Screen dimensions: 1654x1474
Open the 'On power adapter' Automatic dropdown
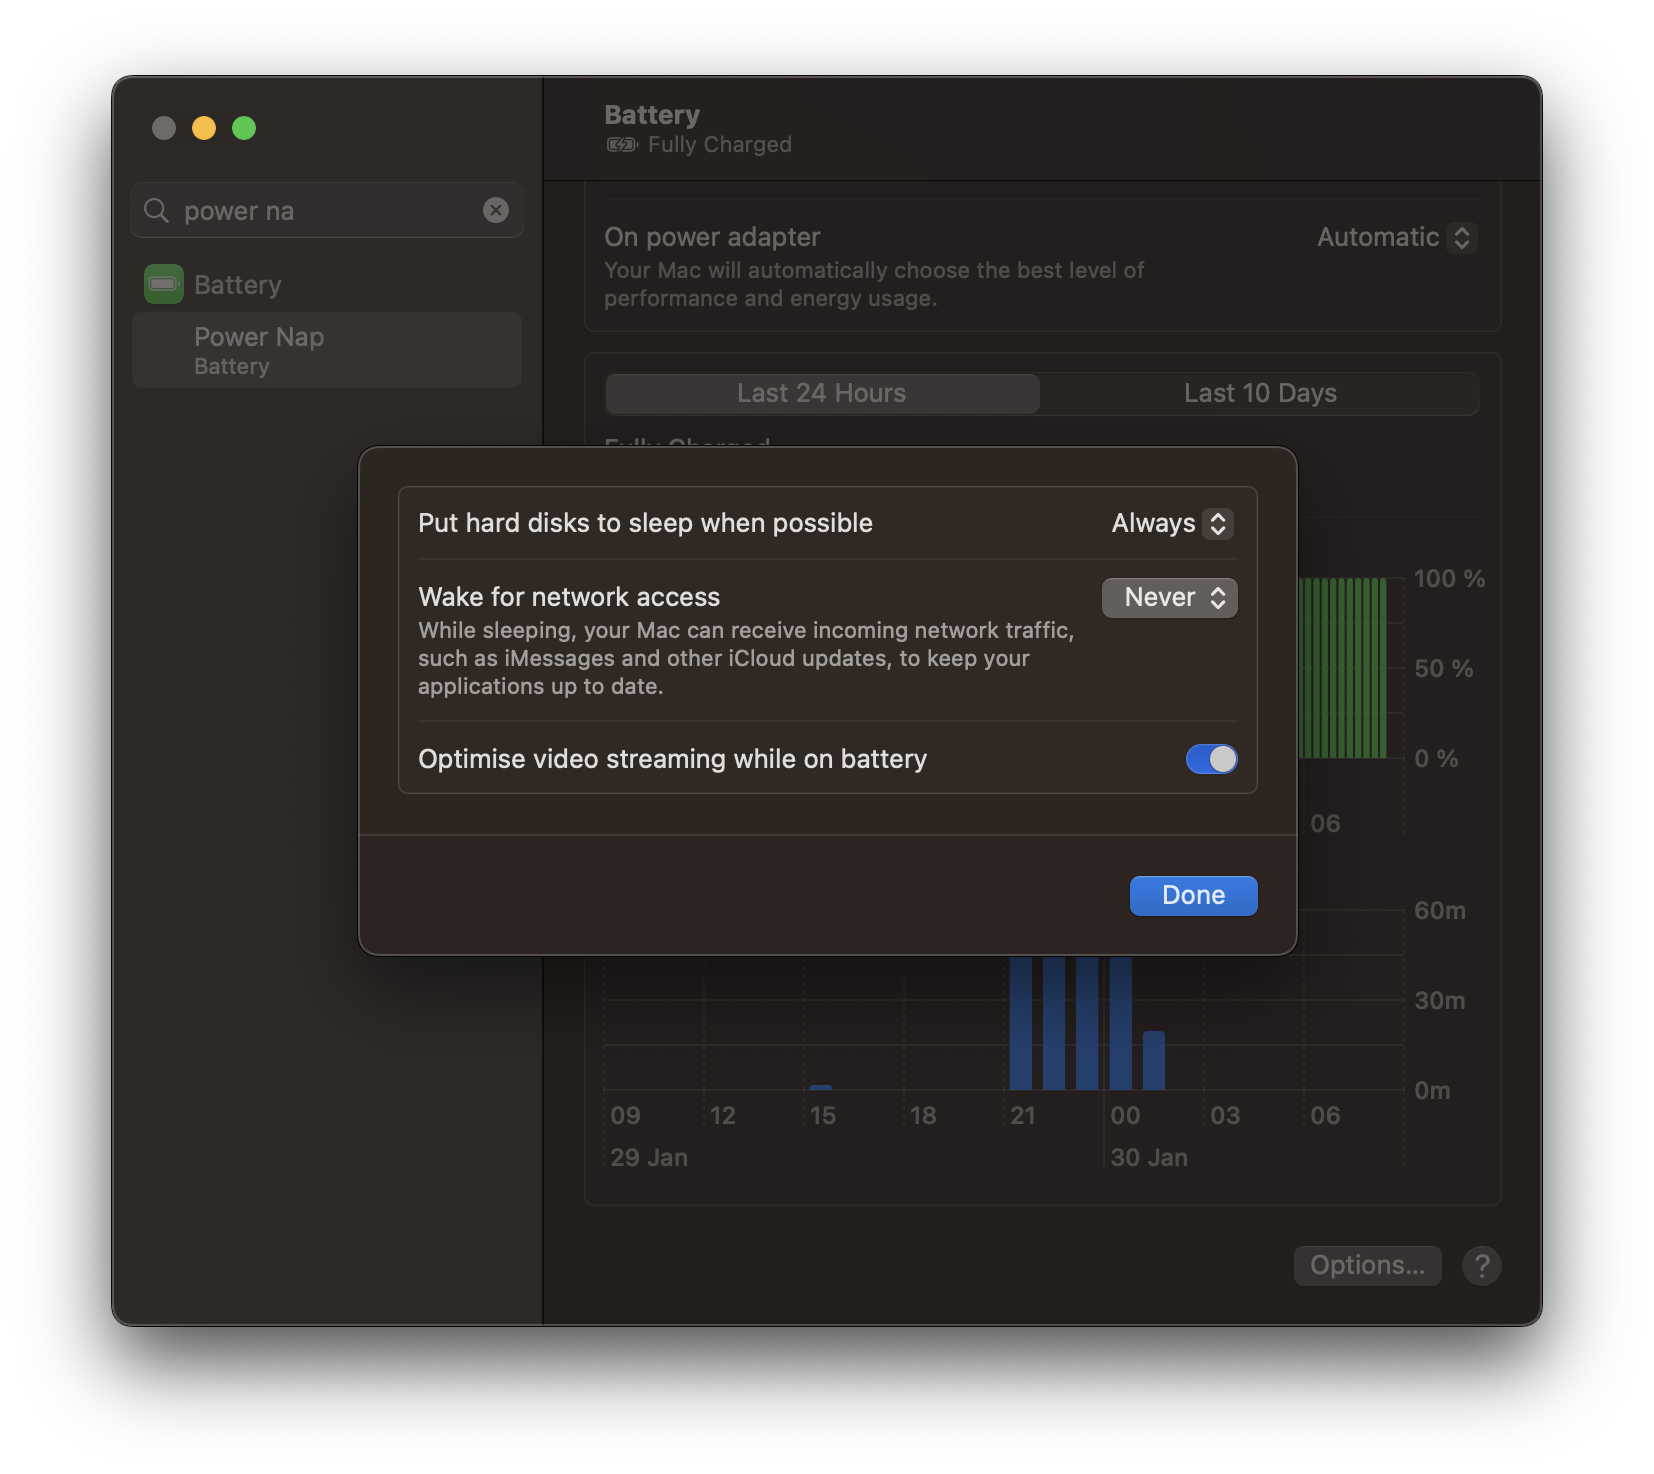point(1397,238)
